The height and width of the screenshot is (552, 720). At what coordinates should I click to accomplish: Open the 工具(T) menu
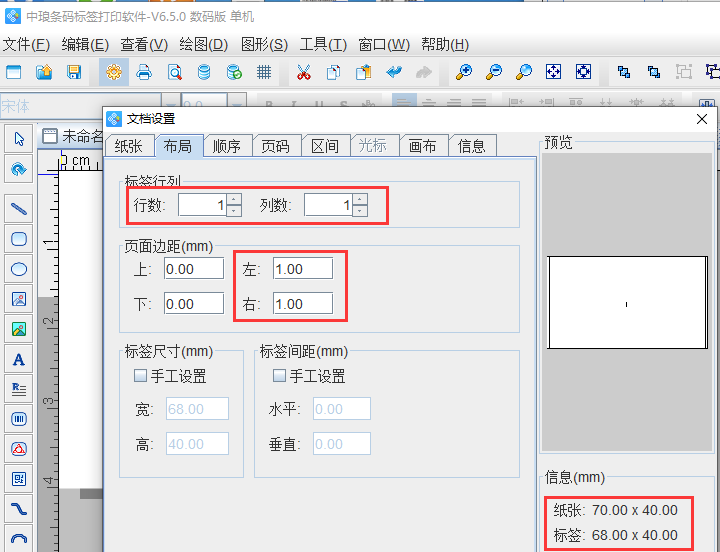[x=323, y=44]
